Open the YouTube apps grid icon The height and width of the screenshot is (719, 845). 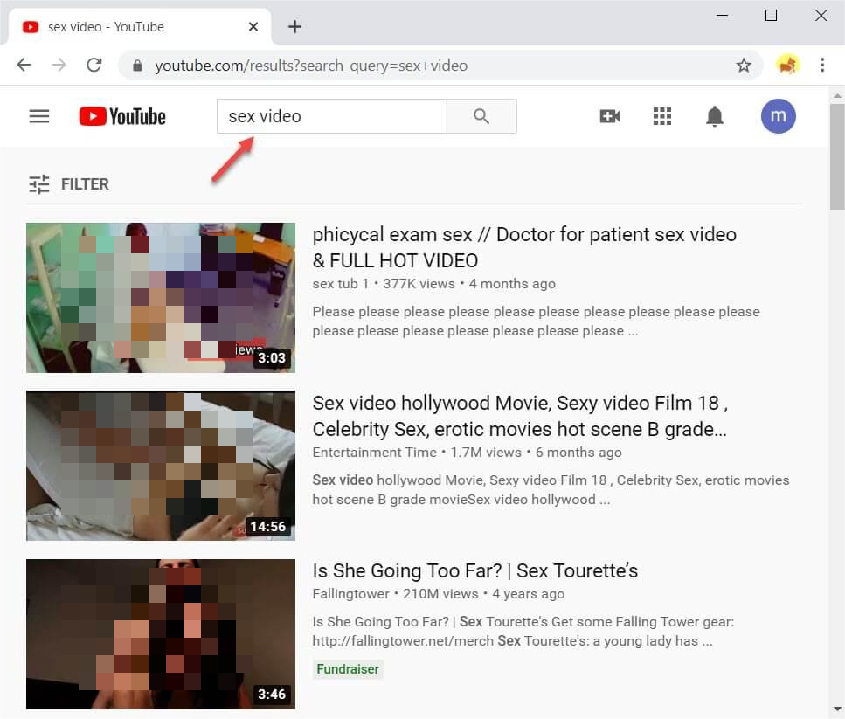coord(662,116)
